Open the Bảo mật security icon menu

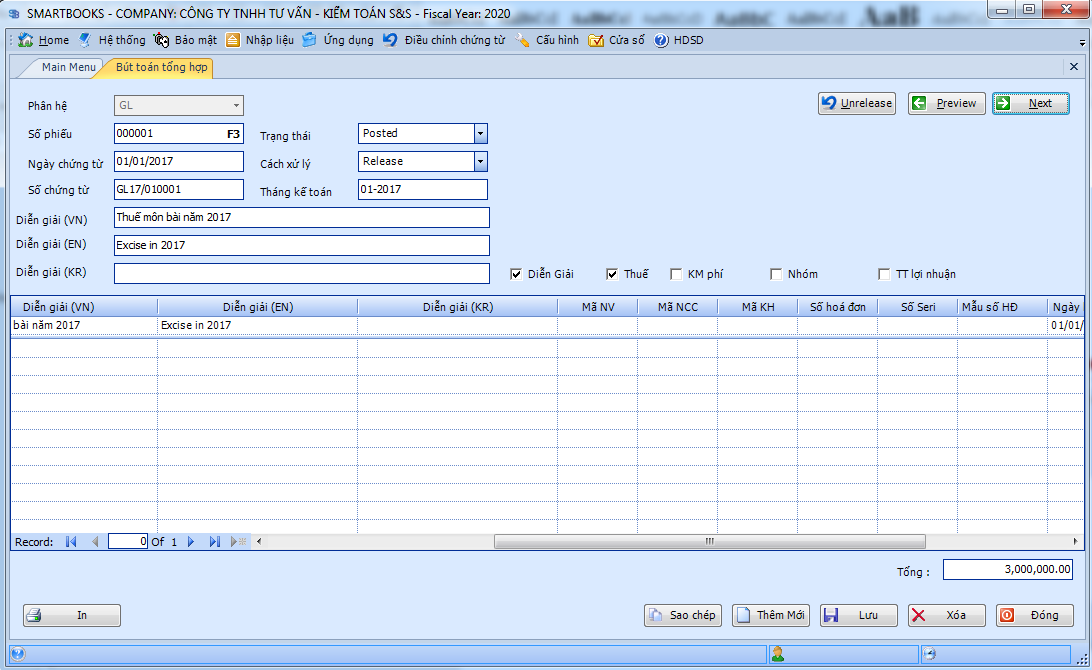pyautogui.click(x=162, y=40)
